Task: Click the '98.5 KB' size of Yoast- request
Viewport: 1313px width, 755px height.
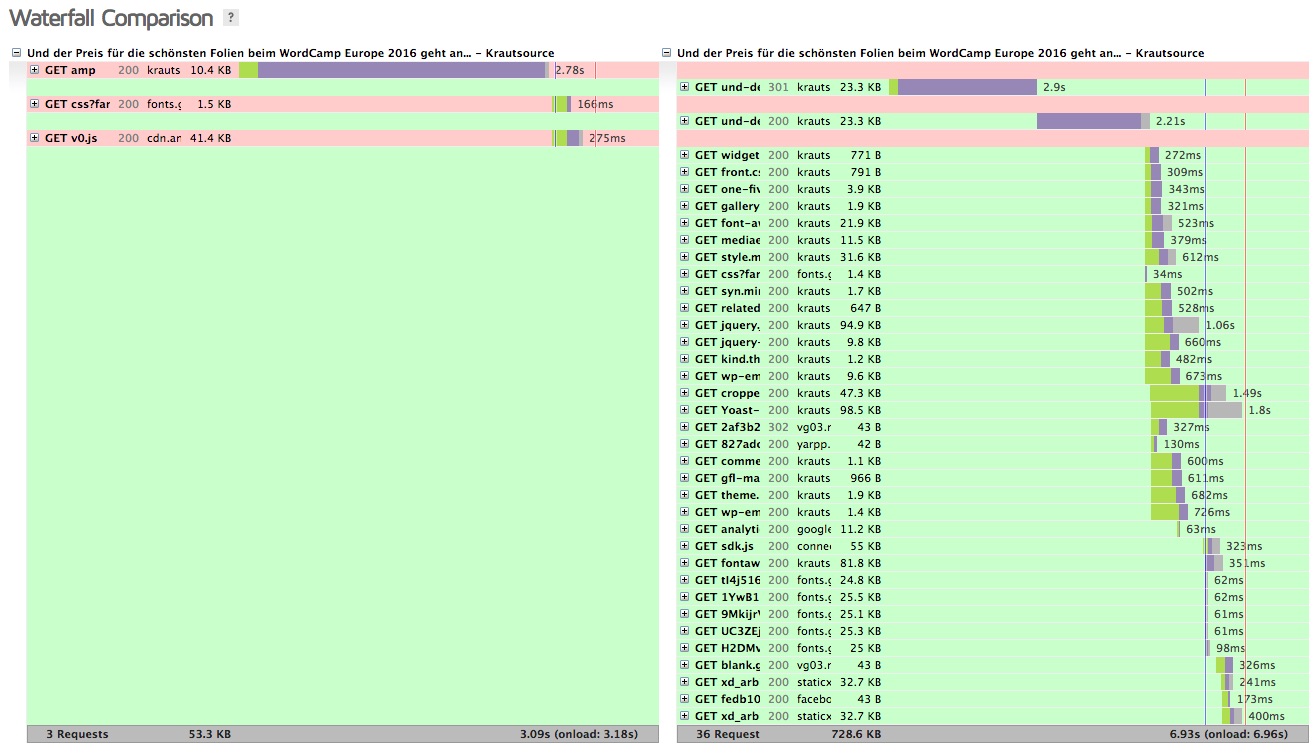Action: 860,410
